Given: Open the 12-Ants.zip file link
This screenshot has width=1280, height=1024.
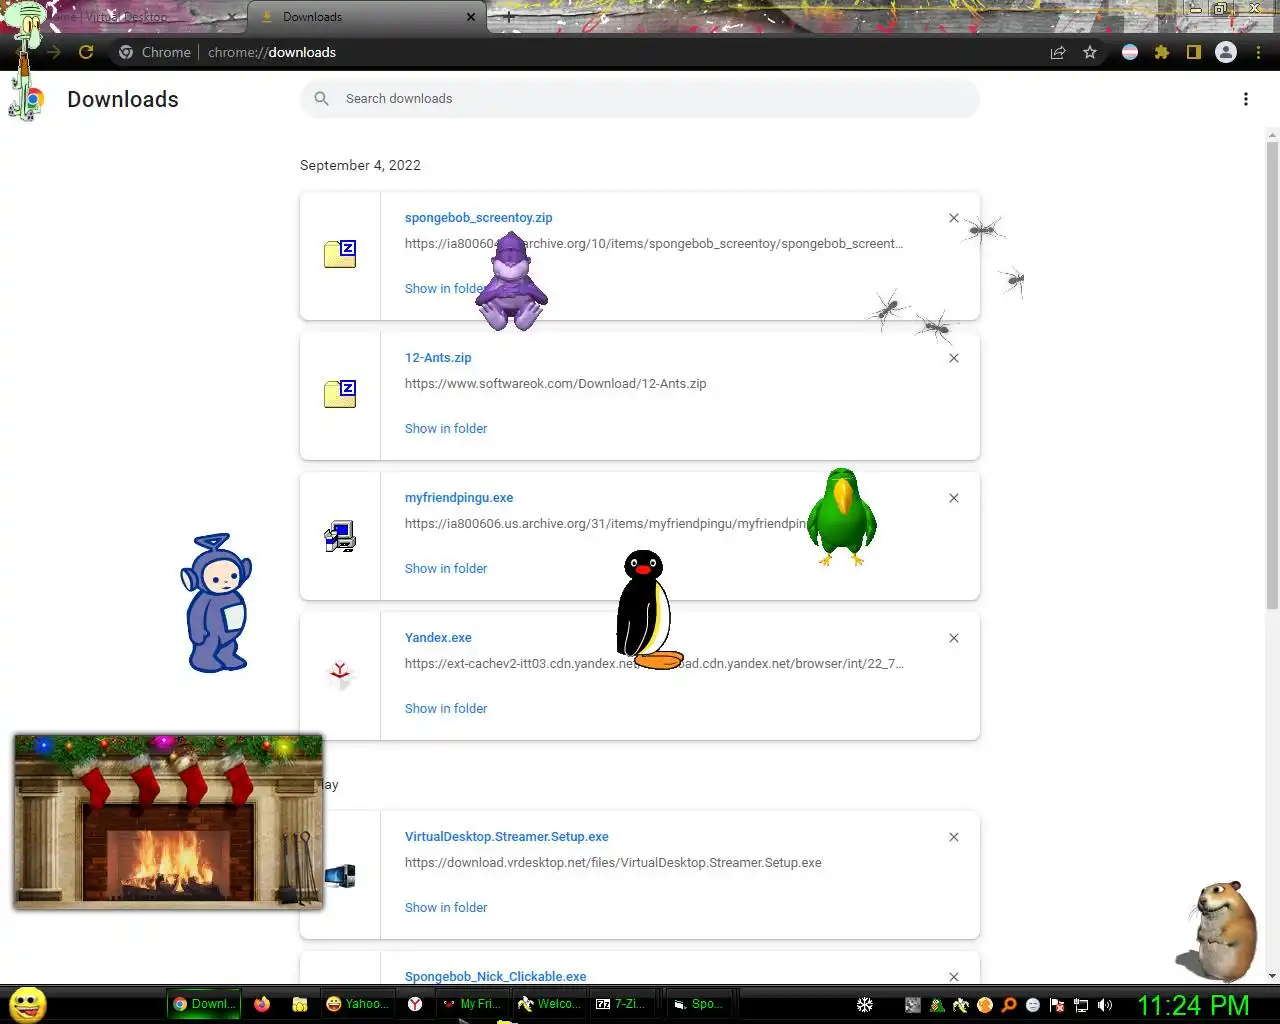Looking at the screenshot, I should click(438, 357).
